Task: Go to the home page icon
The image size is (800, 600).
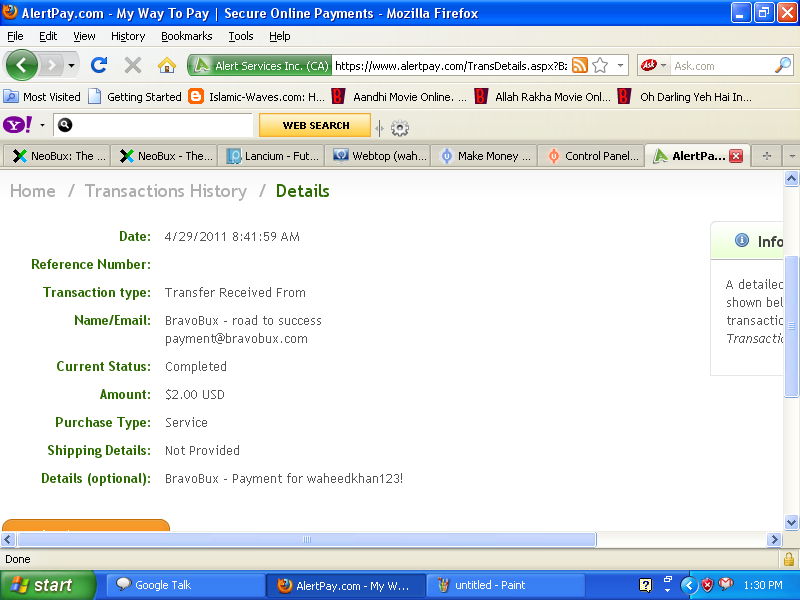Action: coord(167,65)
